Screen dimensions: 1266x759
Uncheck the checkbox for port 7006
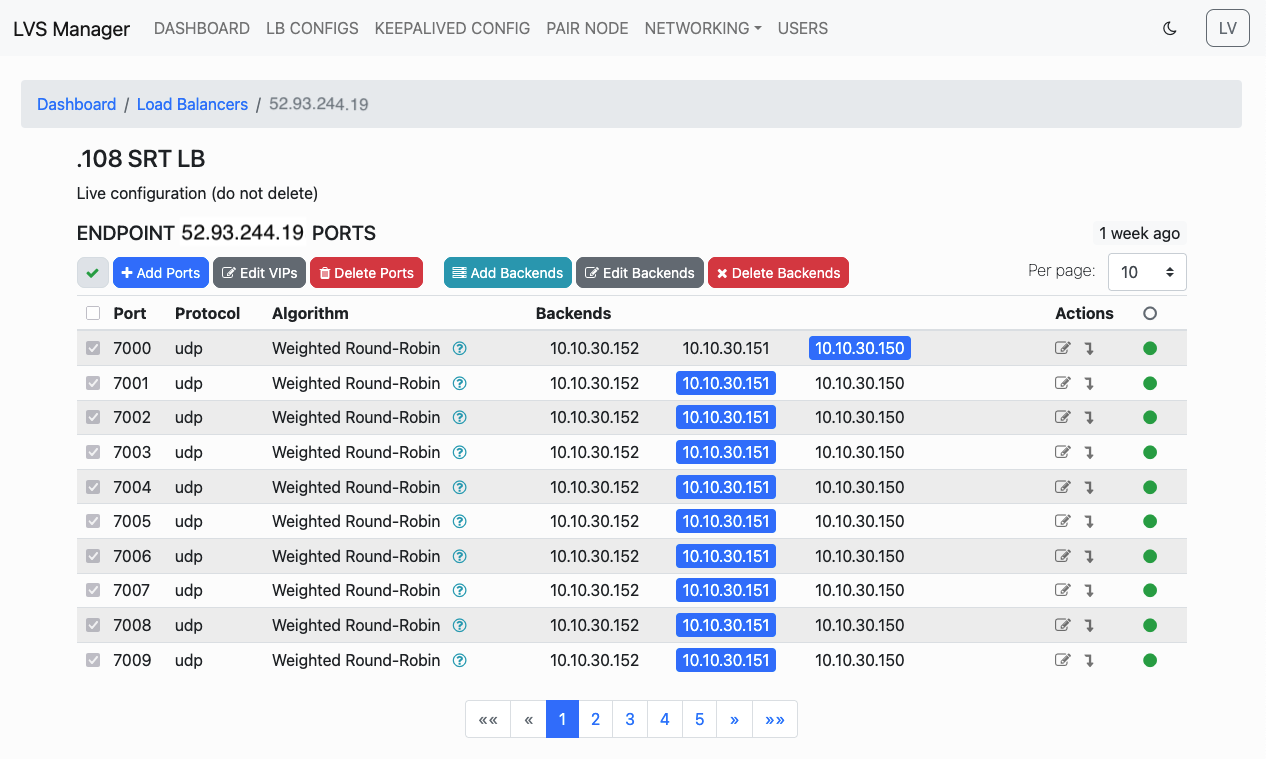click(93, 556)
